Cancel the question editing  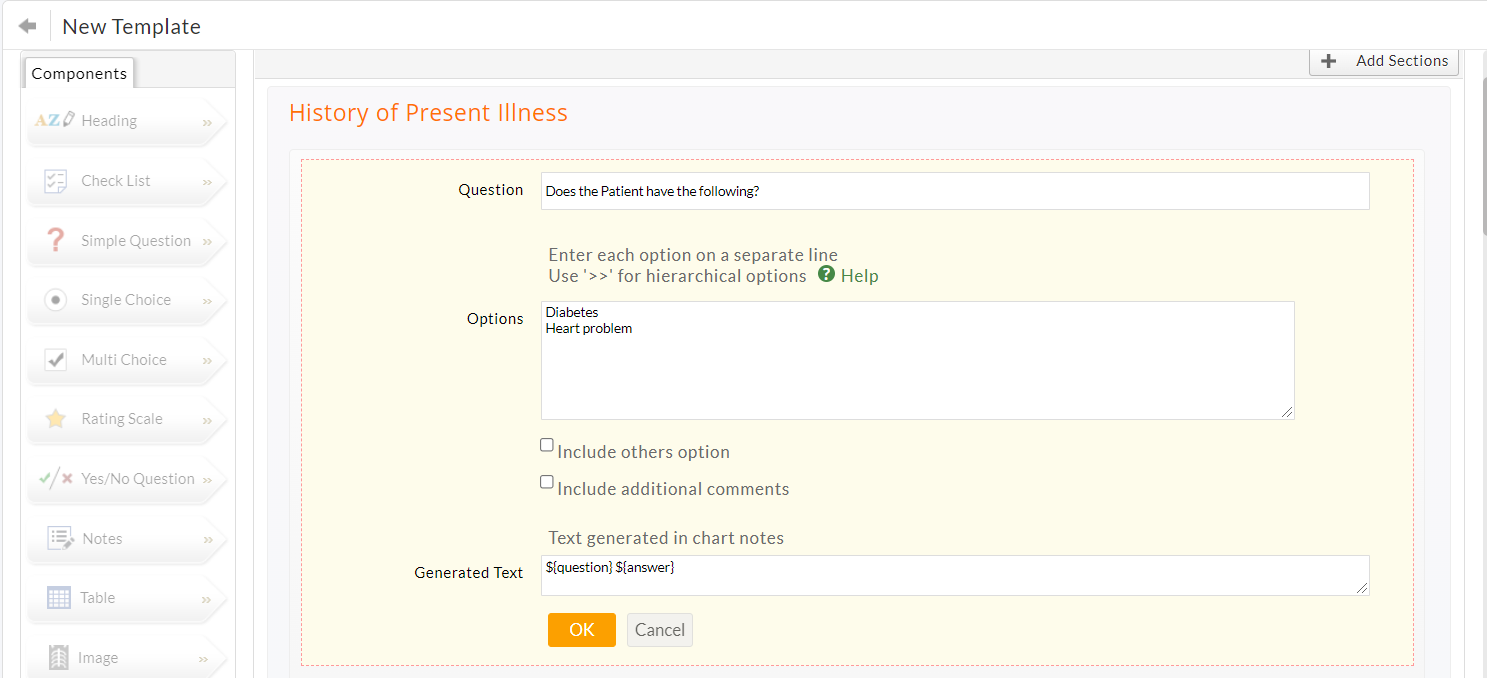[x=659, y=630]
